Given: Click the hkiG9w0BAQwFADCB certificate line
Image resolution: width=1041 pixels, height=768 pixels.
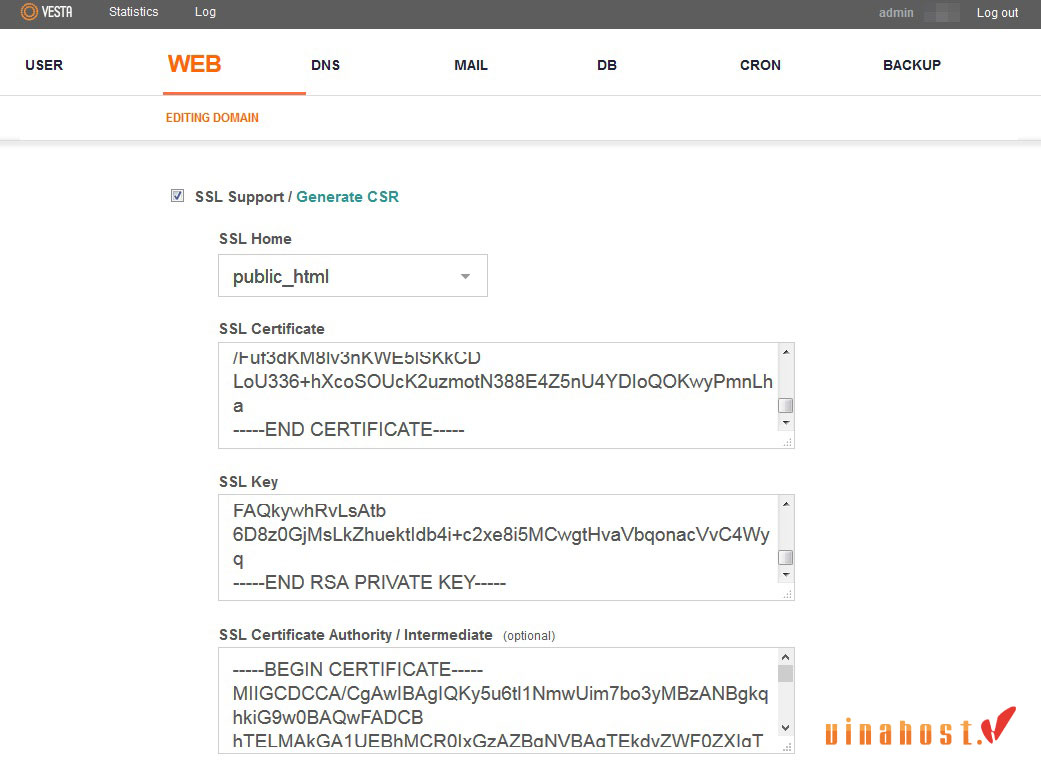Looking at the screenshot, I should click(x=328, y=718).
